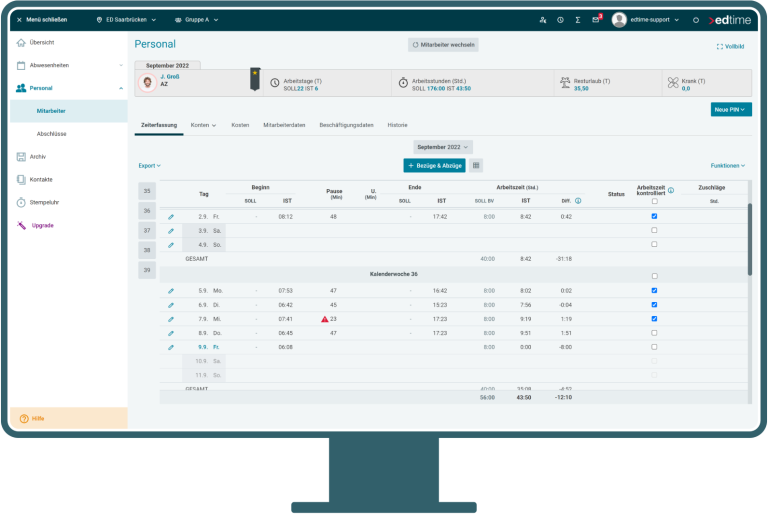Click the mail icon with notification badge
768x521 pixels.
tap(596, 19)
